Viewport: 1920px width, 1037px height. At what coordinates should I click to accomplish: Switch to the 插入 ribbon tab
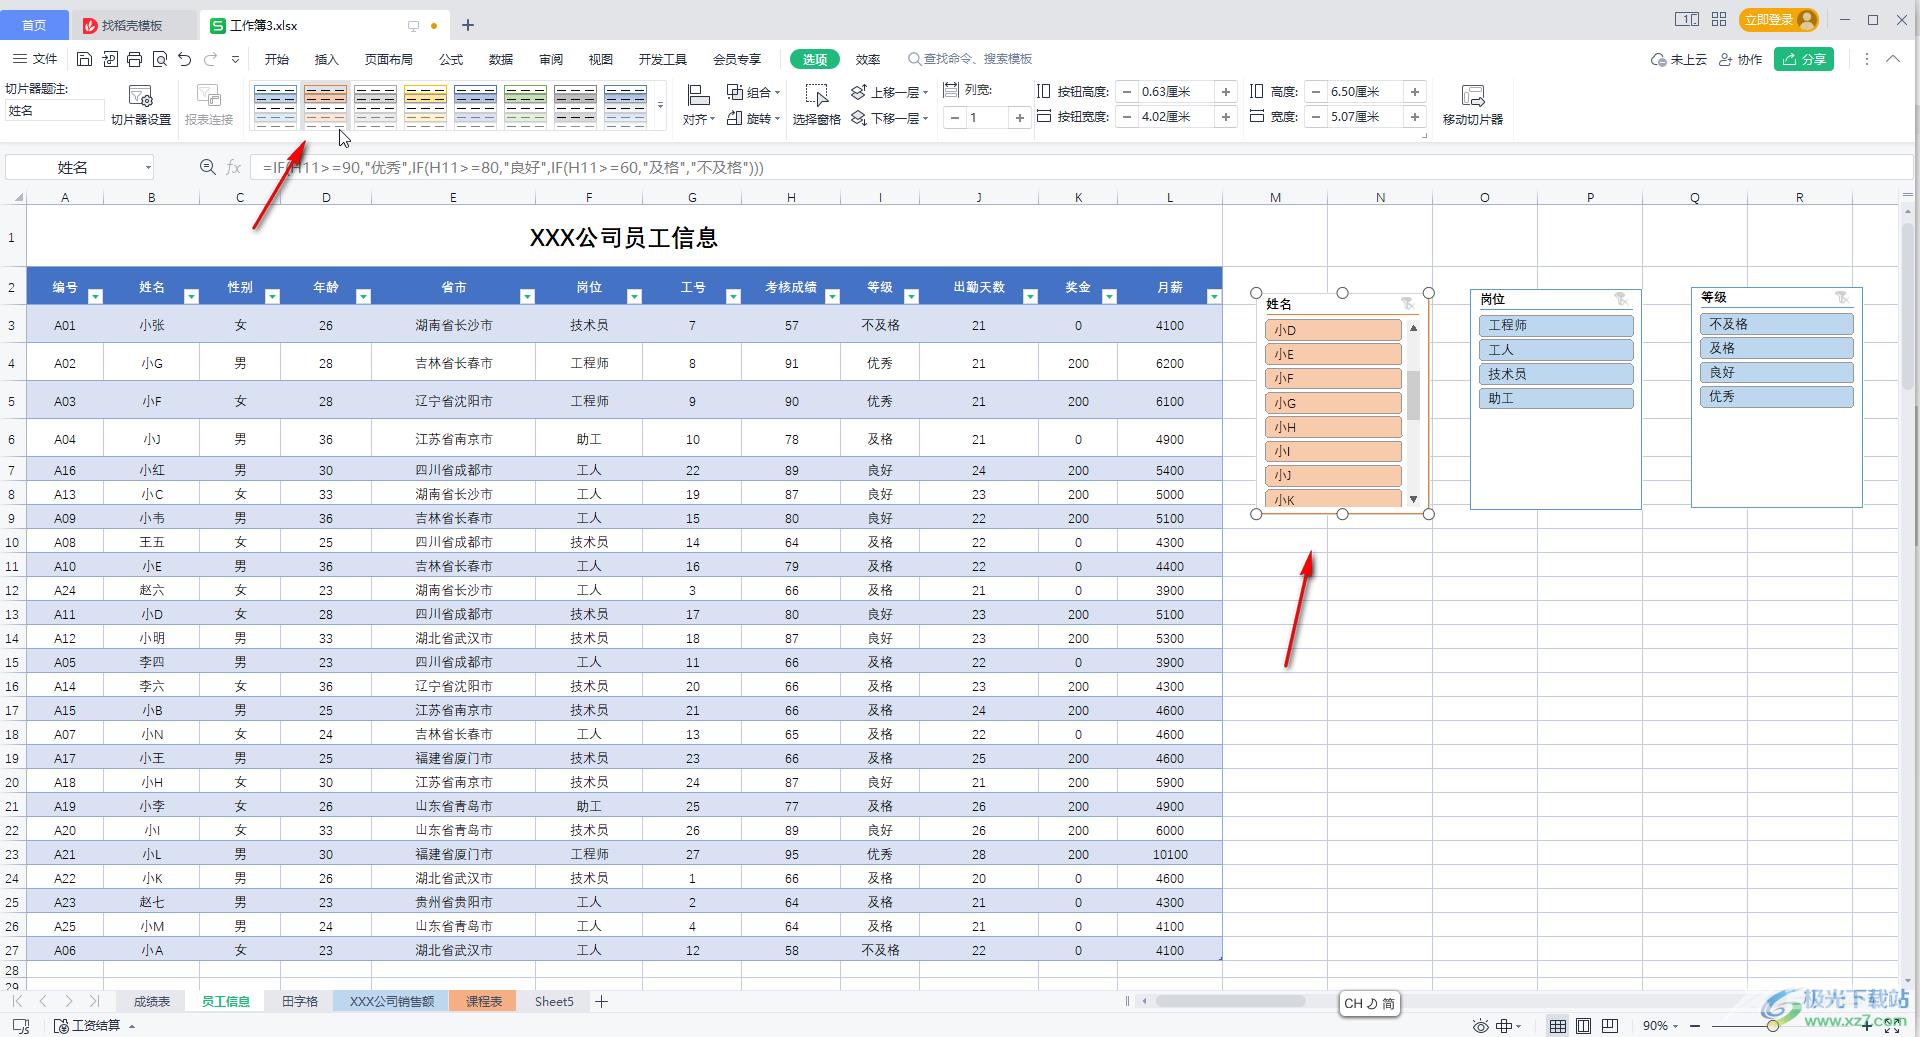pos(326,59)
